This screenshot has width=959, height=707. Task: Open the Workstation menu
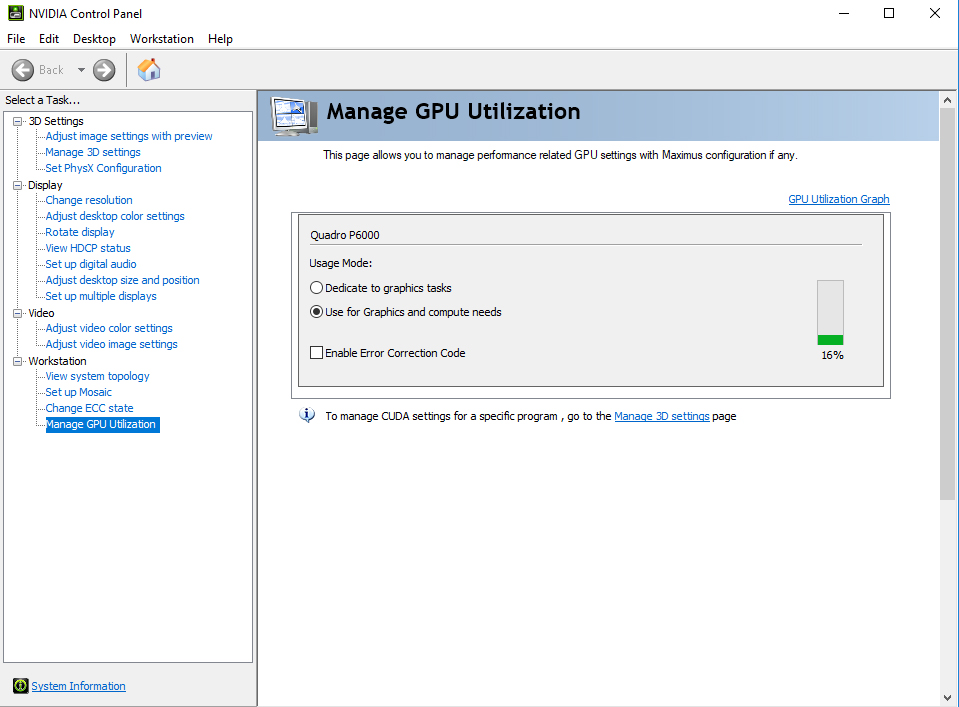pyautogui.click(x=161, y=39)
